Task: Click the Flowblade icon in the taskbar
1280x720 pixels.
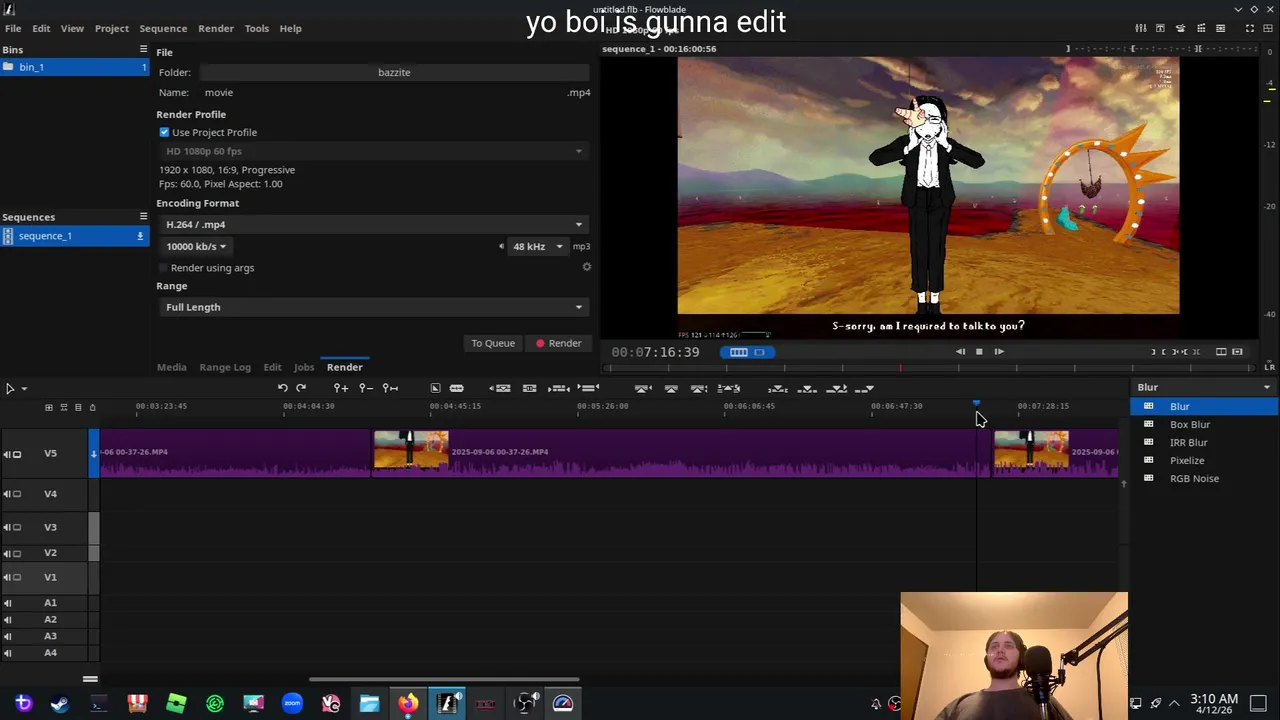Action: coord(447,704)
